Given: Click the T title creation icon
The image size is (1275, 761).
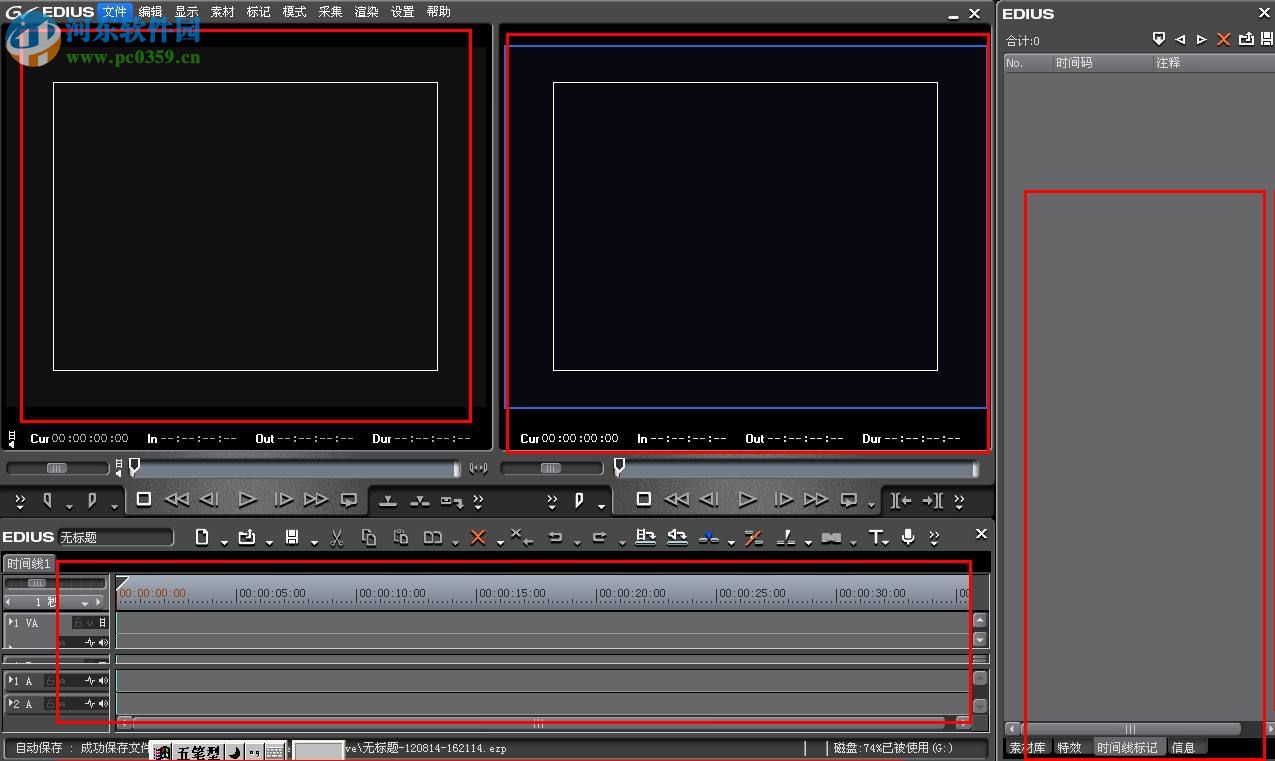Looking at the screenshot, I should (875, 538).
